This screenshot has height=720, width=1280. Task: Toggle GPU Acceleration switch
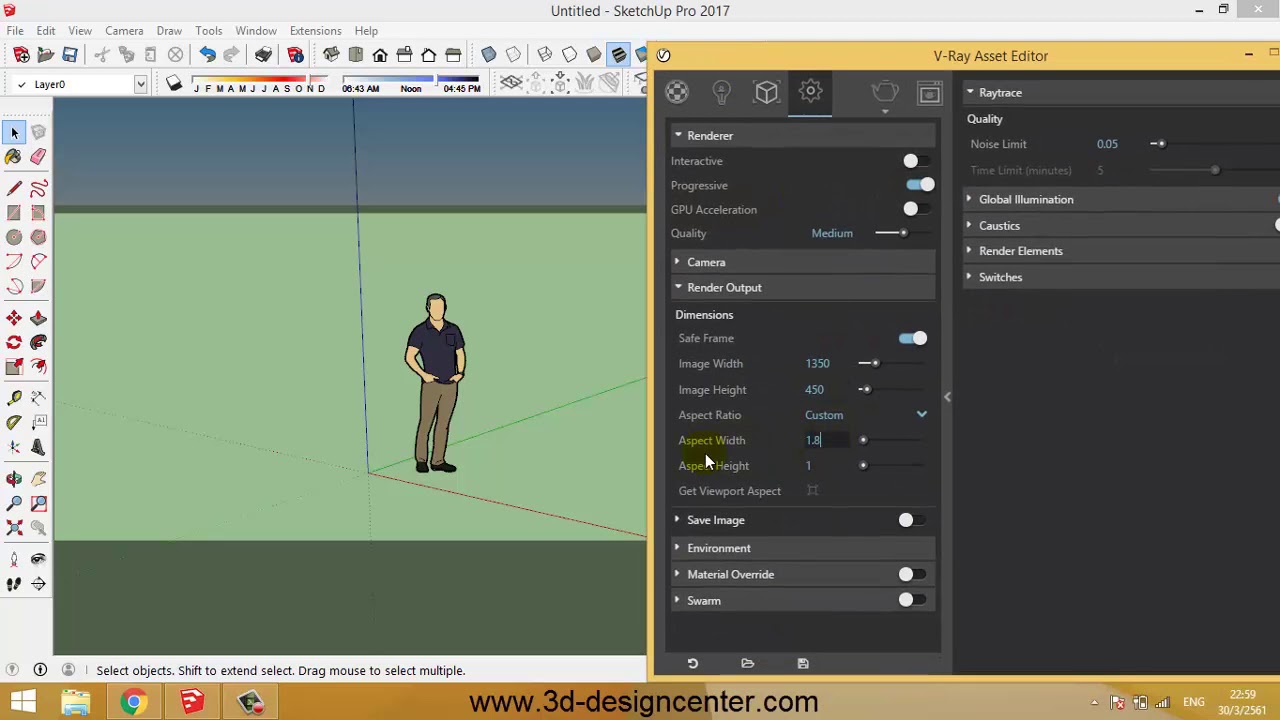tap(917, 209)
